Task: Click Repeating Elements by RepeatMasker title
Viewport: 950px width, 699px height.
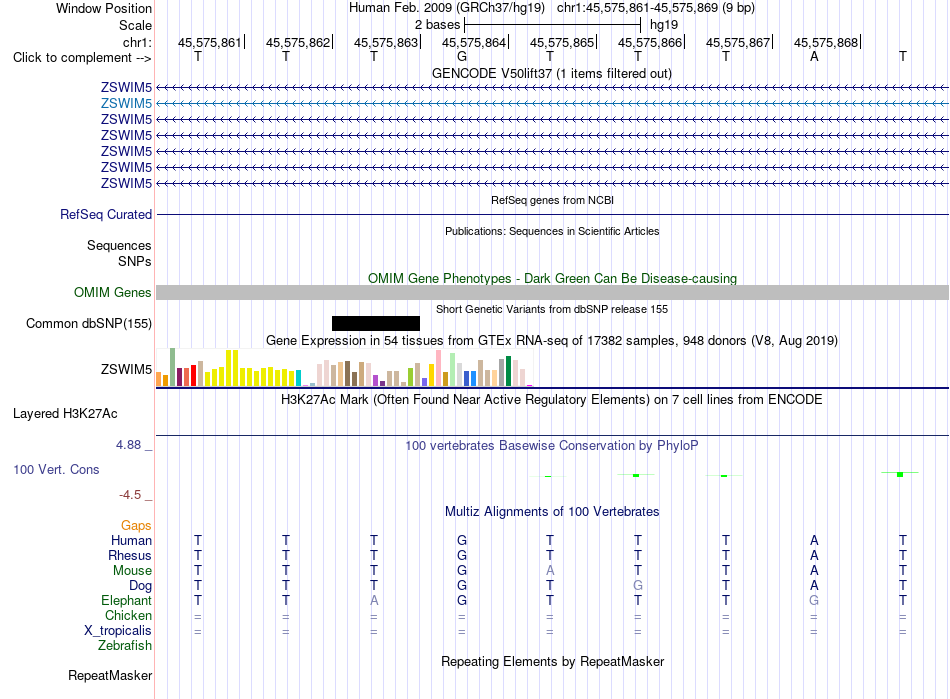Action: coord(552,661)
